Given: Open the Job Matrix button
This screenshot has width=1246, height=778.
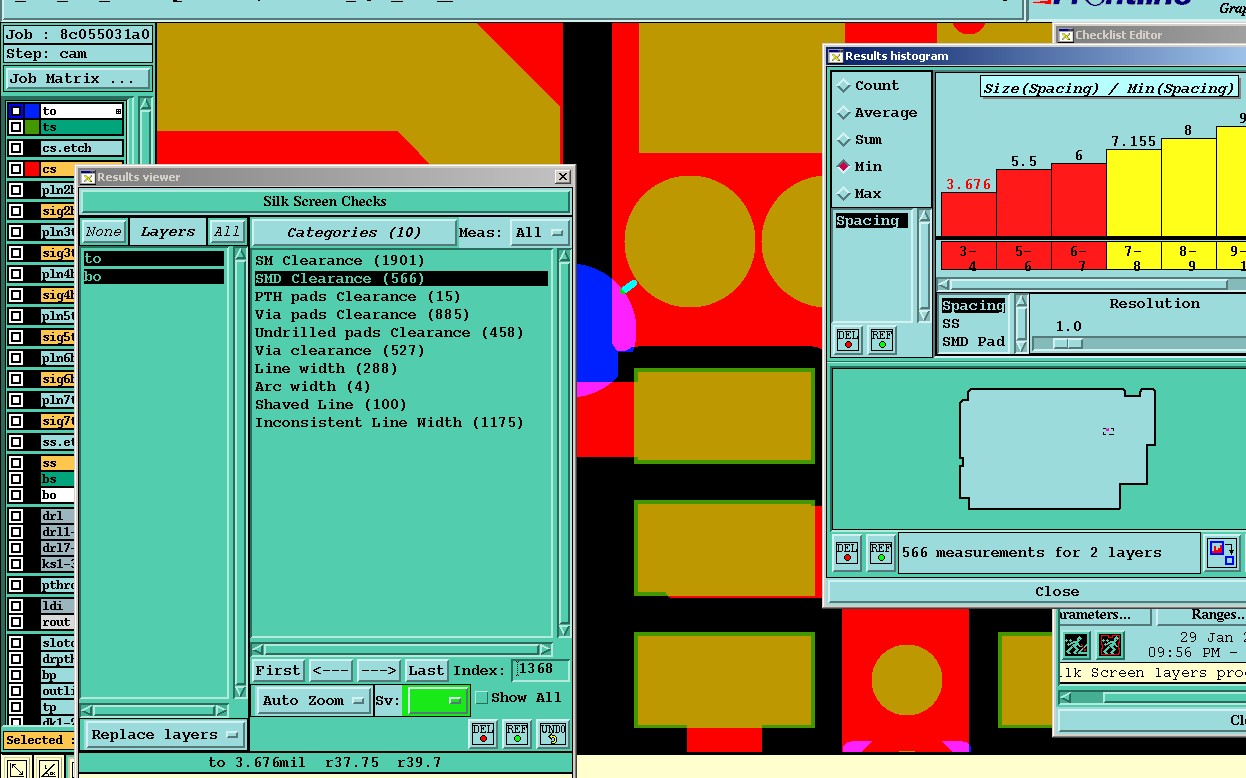Looking at the screenshot, I should [x=78, y=79].
